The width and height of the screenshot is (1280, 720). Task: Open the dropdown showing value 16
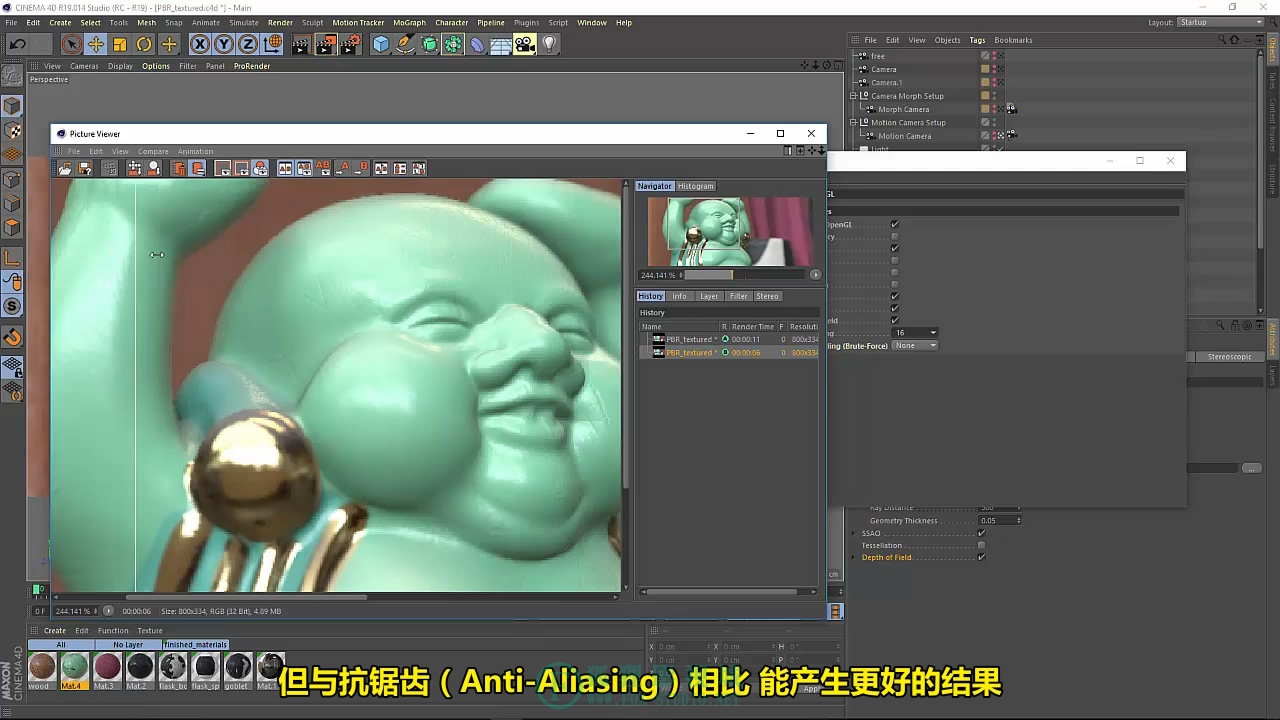click(915, 333)
